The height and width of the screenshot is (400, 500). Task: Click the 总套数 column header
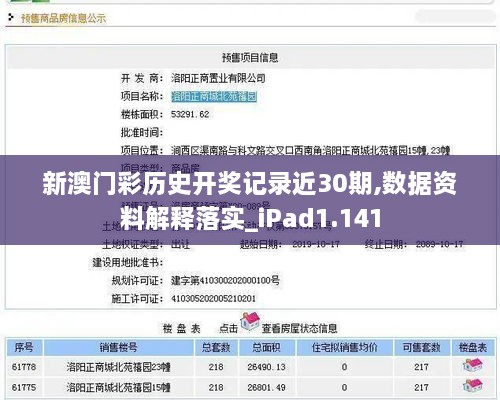click(216, 348)
